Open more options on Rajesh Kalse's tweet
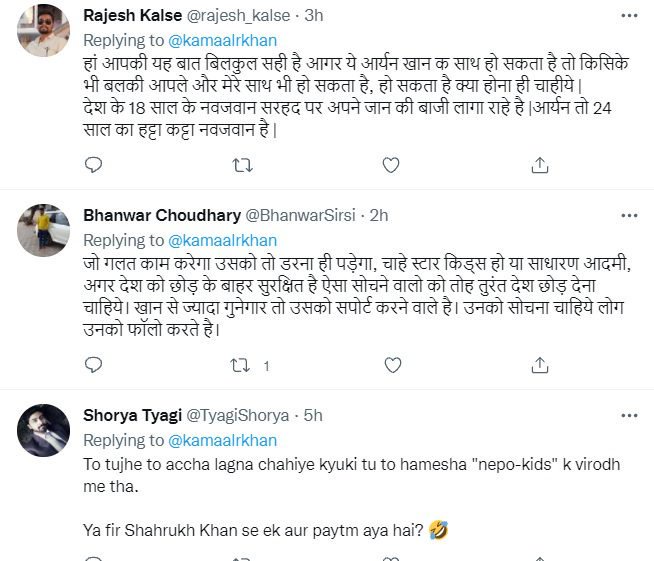Image resolution: width=654 pixels, height=561 pixels. [x=629, y=16]
